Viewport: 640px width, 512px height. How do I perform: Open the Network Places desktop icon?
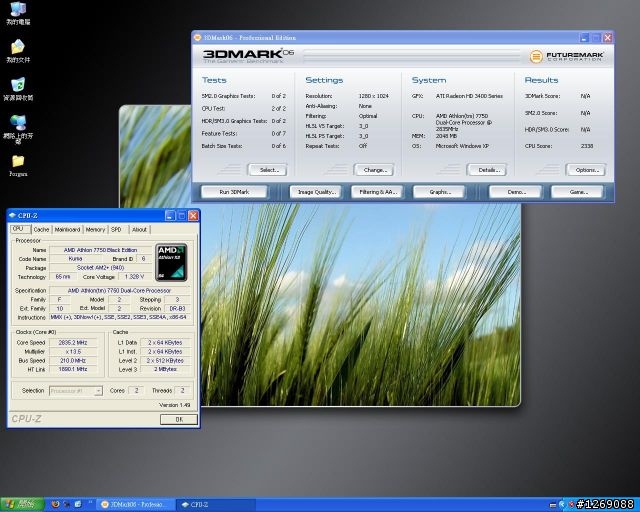[x=18, y=130]
